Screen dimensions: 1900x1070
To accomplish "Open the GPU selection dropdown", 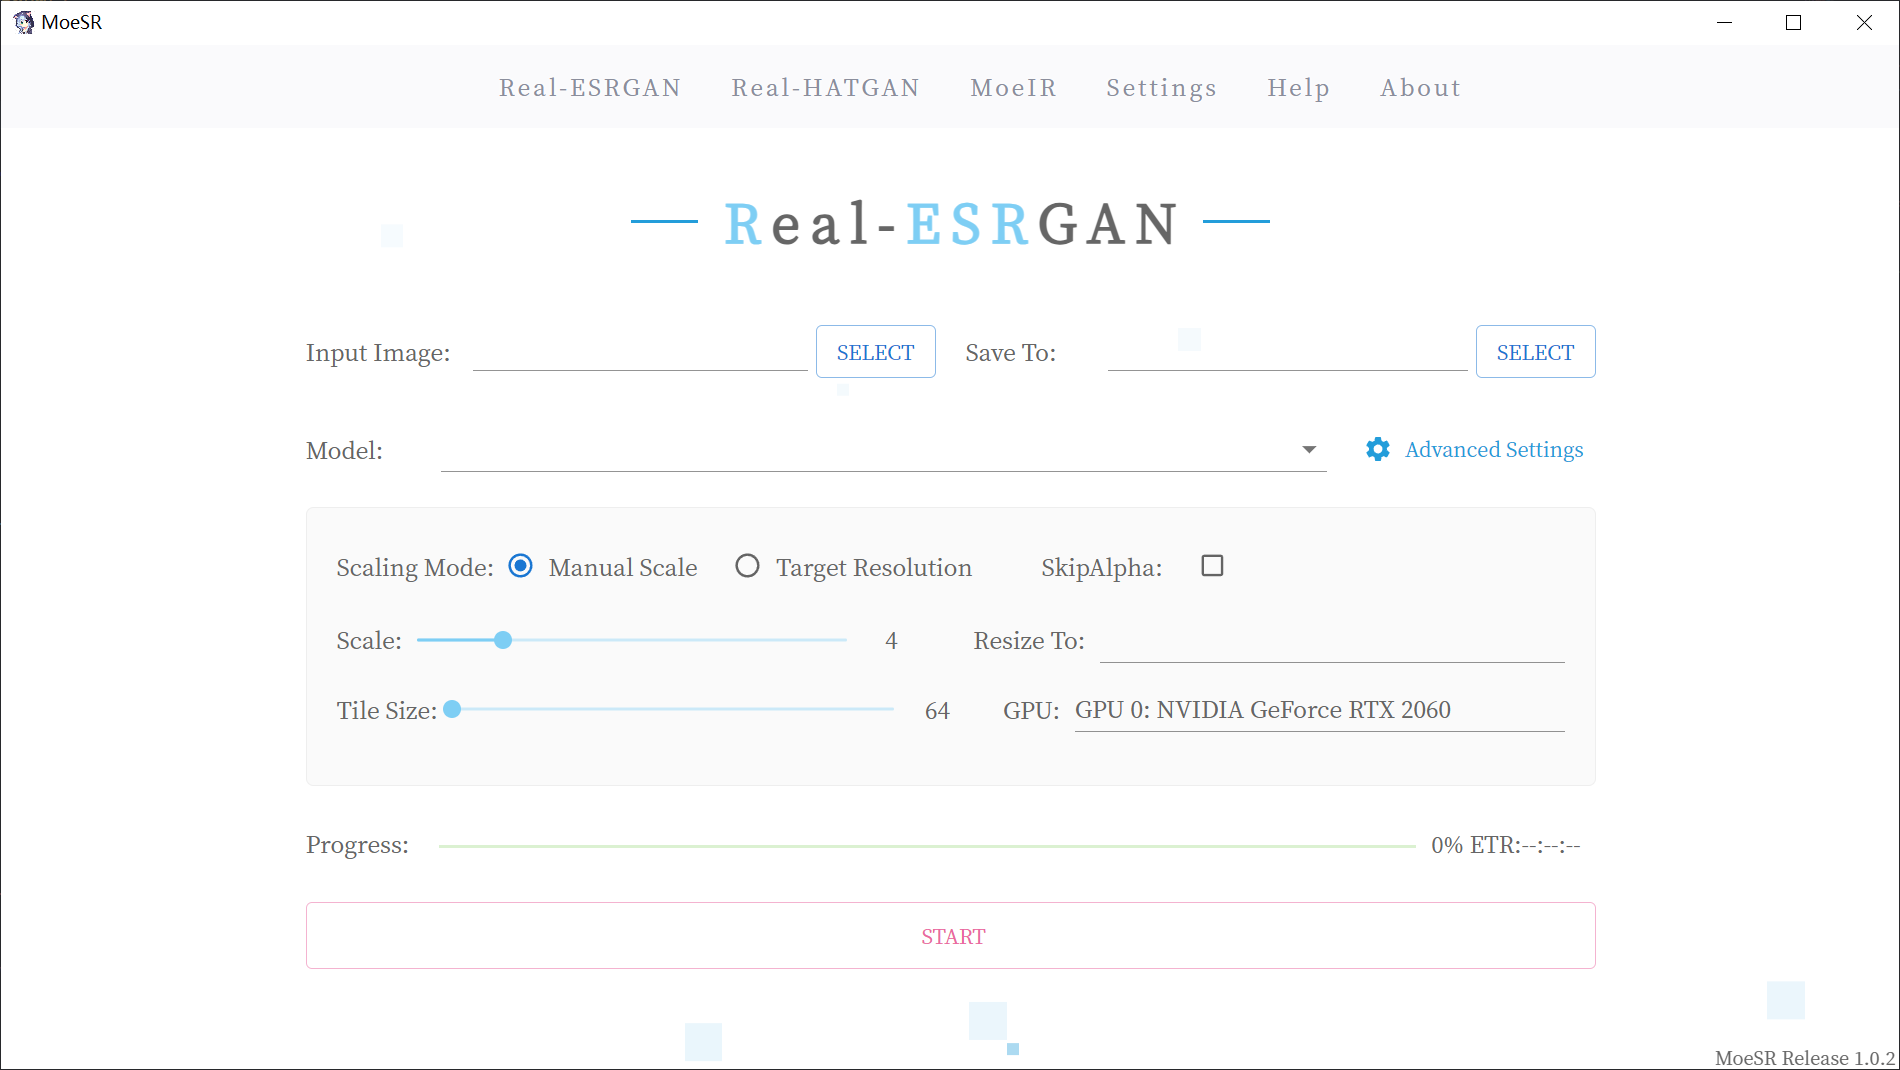I will point(1319,710).
